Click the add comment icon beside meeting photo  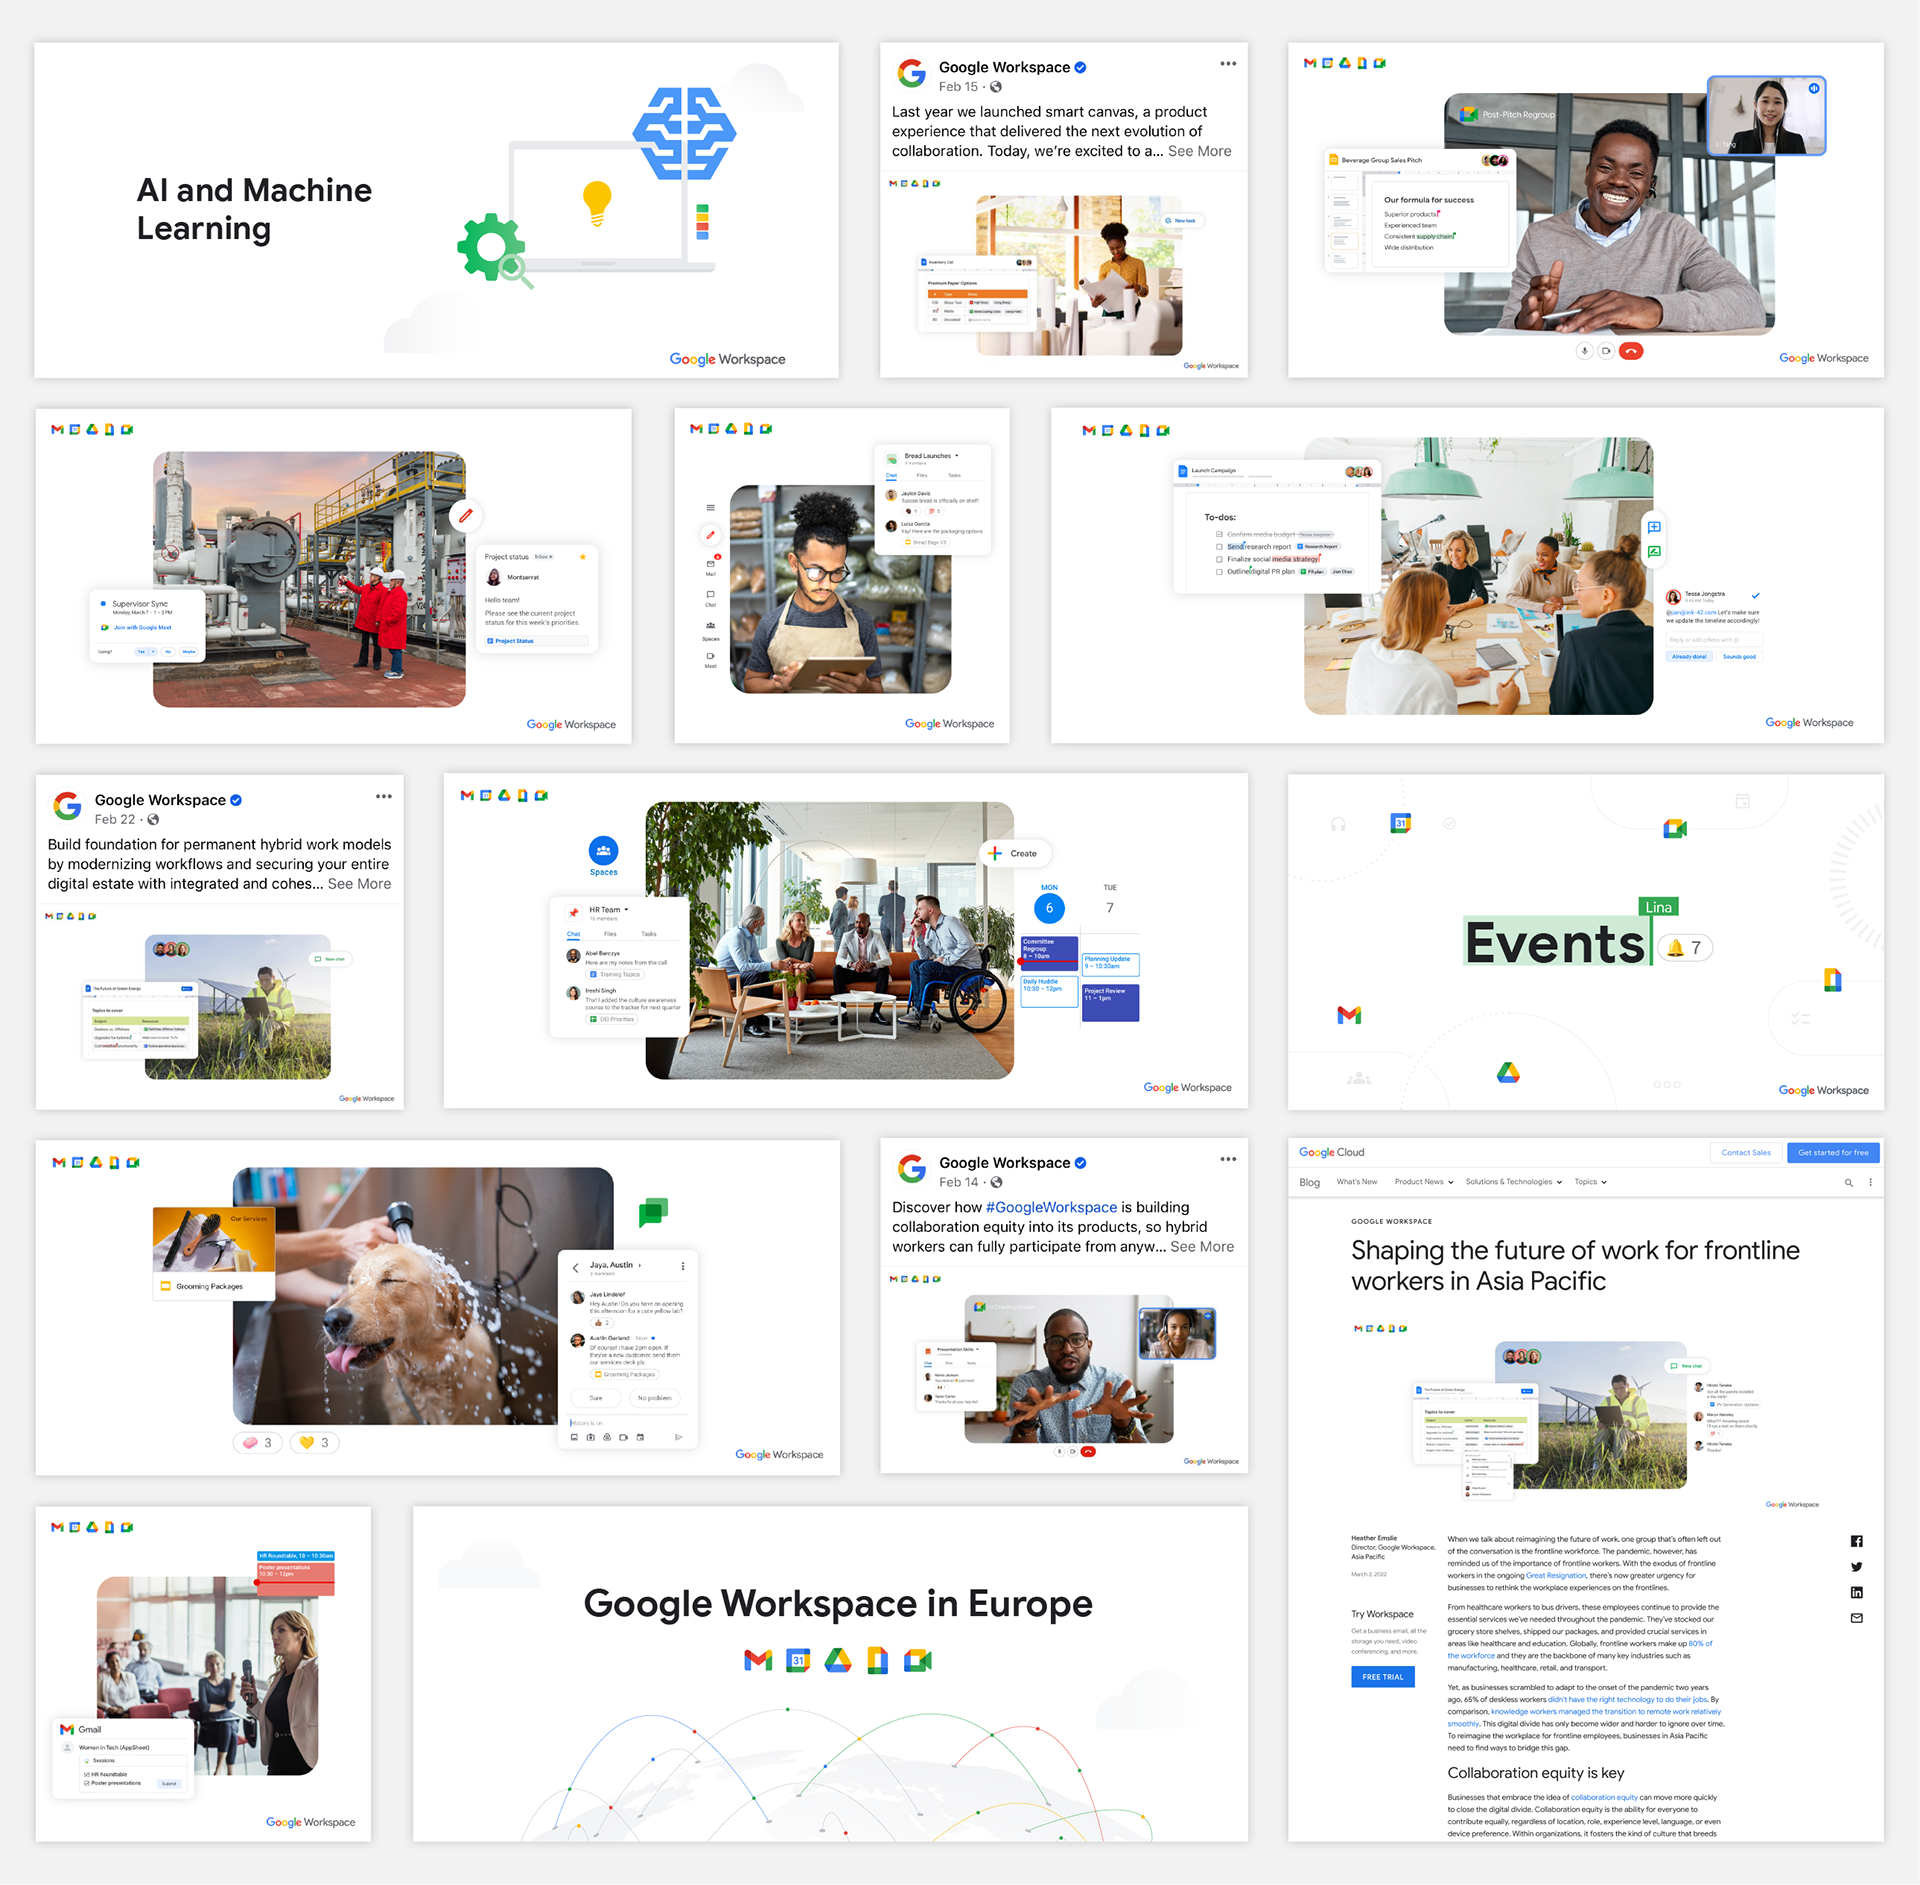tap(1654, 527)
